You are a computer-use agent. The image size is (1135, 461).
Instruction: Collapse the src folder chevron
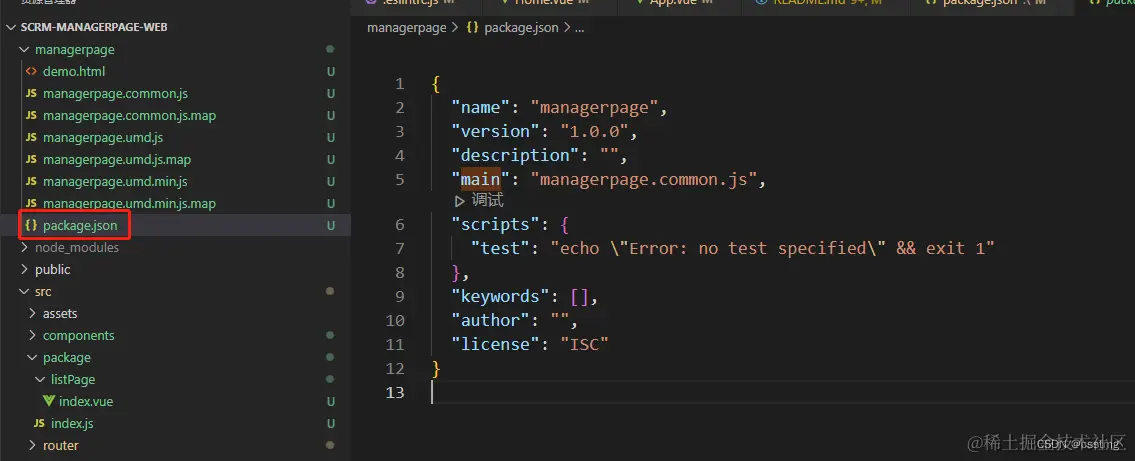pos(24,292)
